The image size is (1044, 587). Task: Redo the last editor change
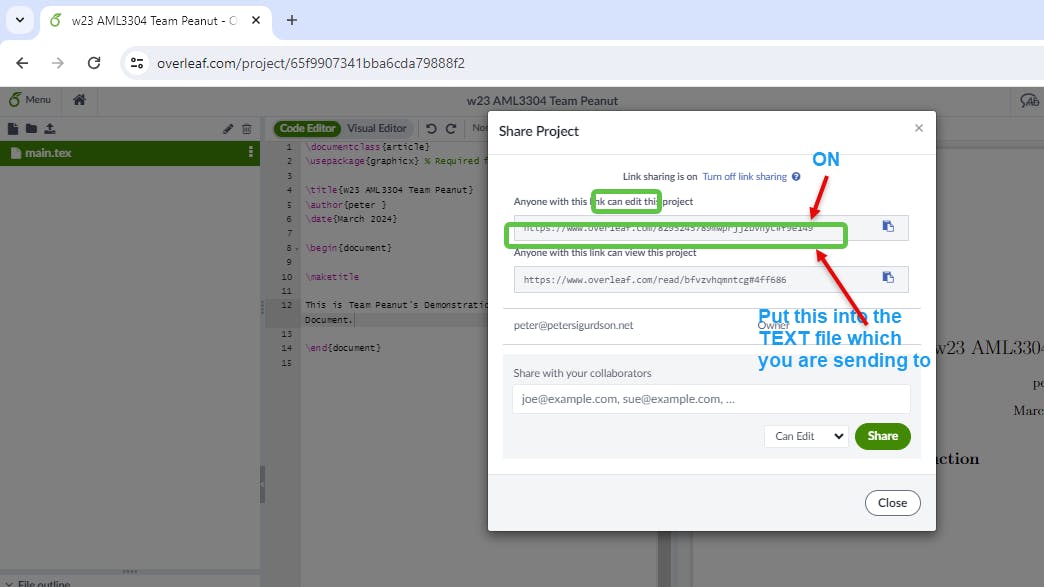coord(451,128)
